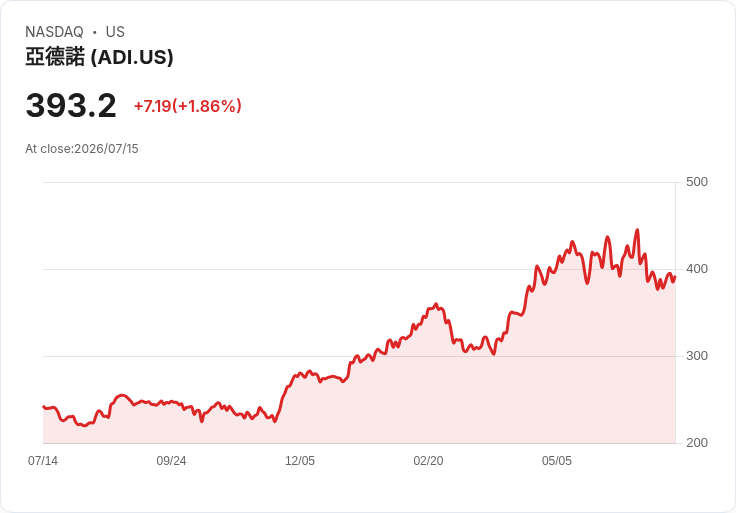Click the 02/20 date label on x-axis

[x=428, y=461]
